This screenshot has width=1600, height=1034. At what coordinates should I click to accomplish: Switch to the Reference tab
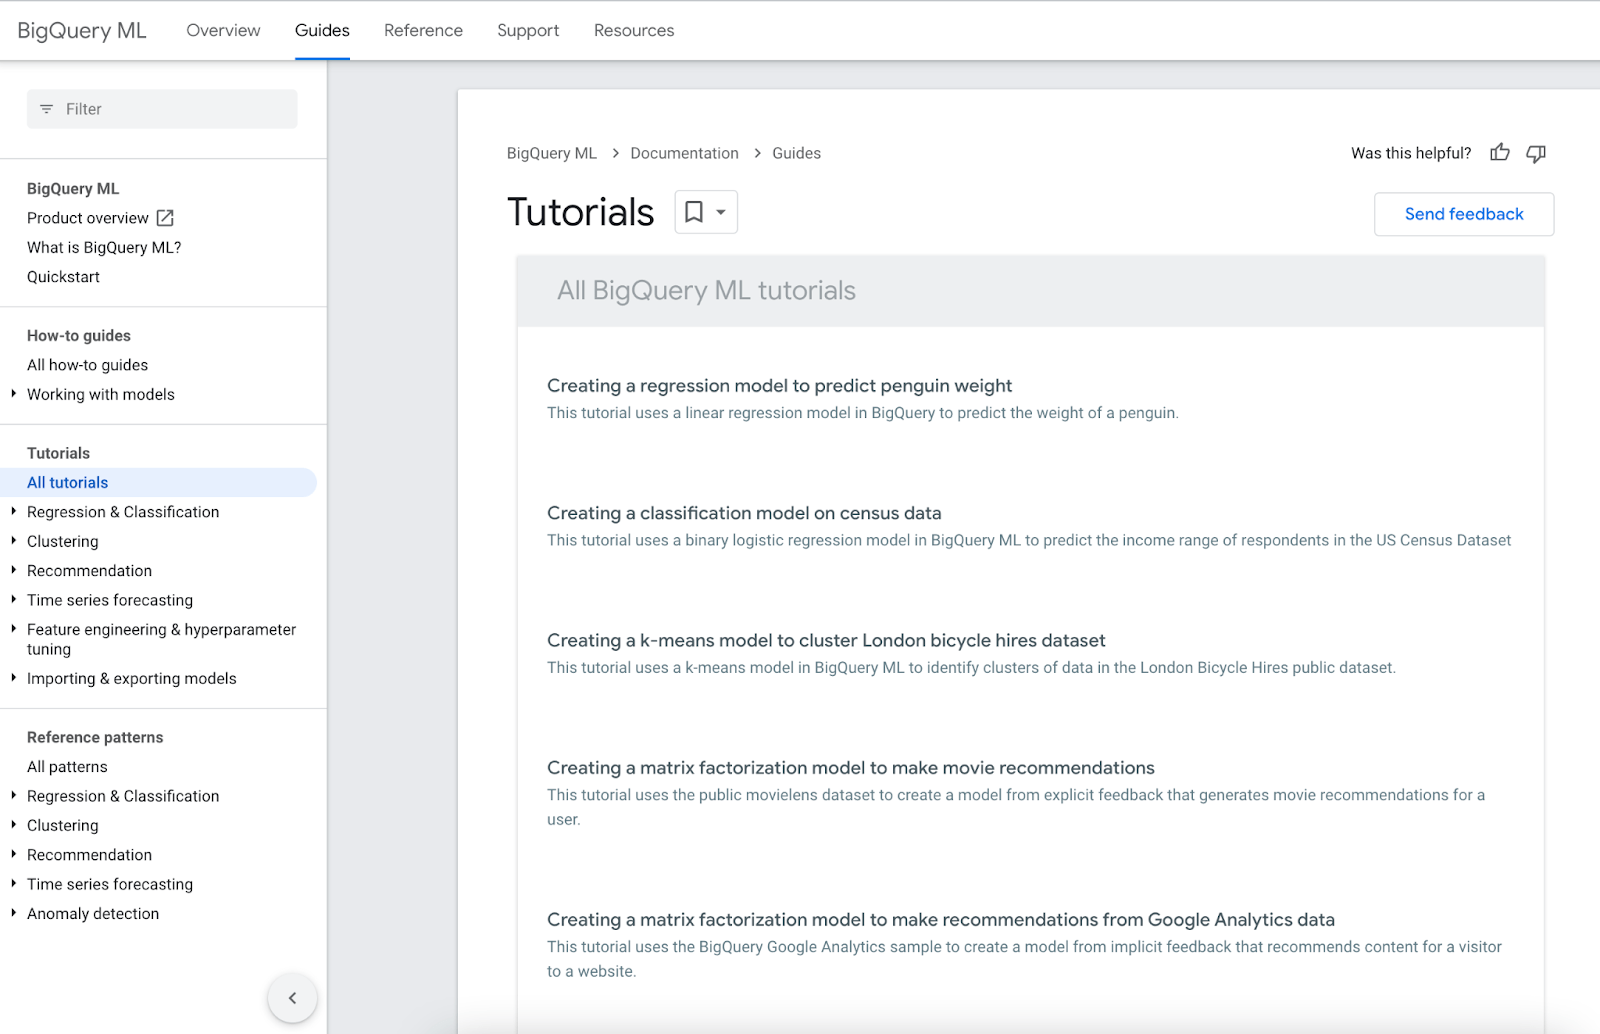click(x=423, y=30)
